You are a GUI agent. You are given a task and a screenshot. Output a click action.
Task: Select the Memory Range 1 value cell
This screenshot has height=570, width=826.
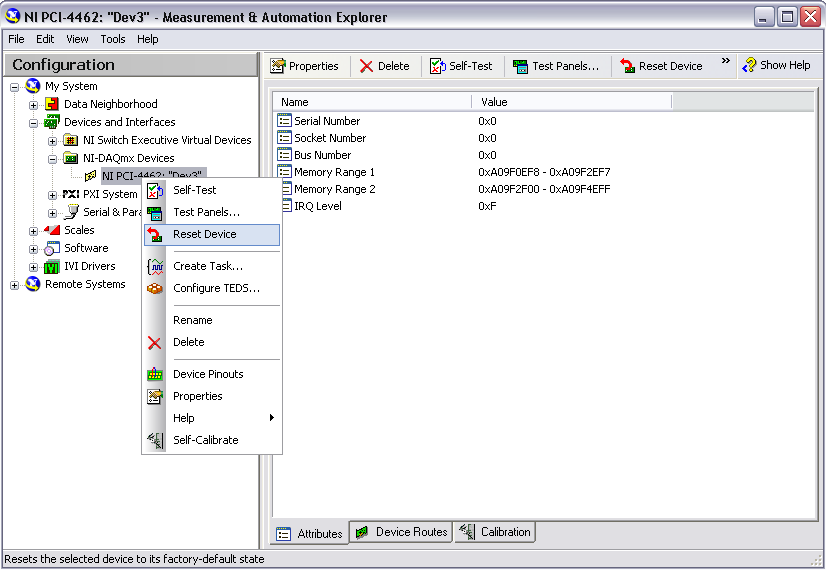point(544,172)
